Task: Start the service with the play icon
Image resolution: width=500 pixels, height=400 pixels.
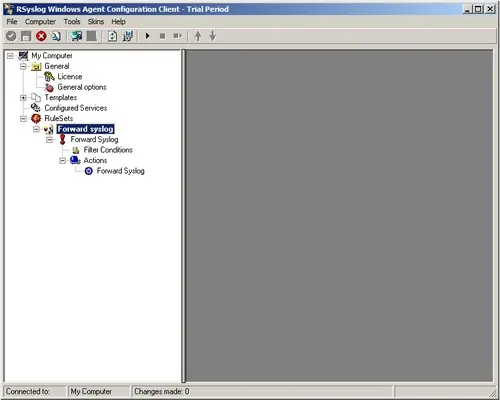Action: (x=148, y=36)
